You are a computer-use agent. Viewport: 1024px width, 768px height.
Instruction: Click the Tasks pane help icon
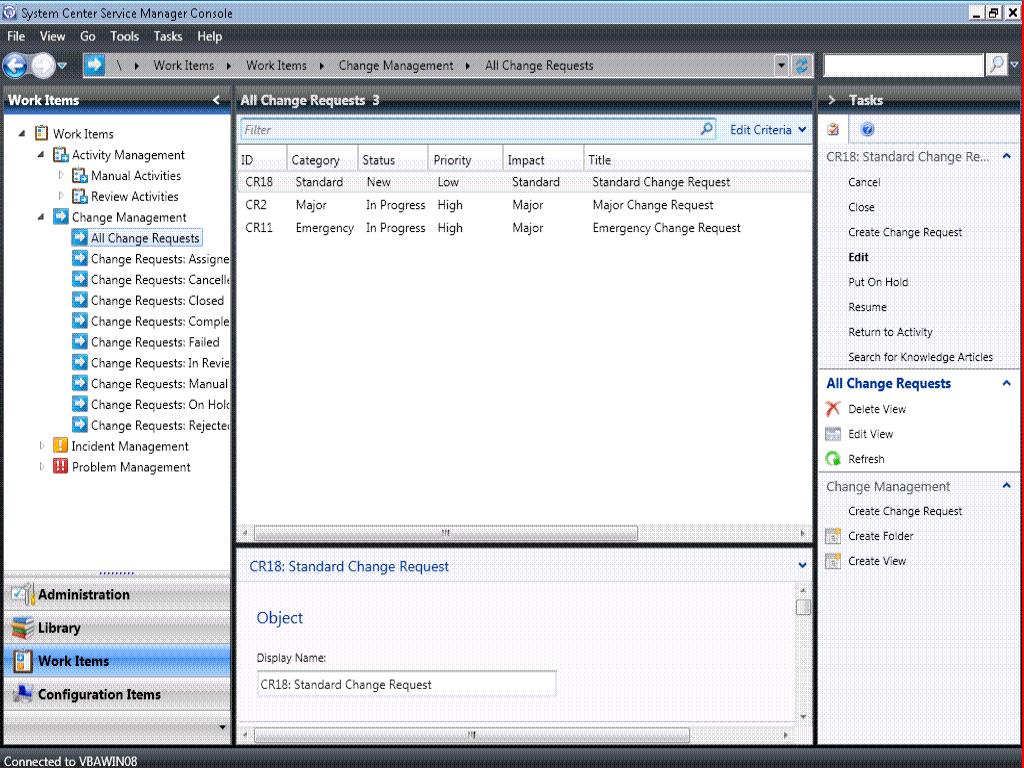coord(867,129)
